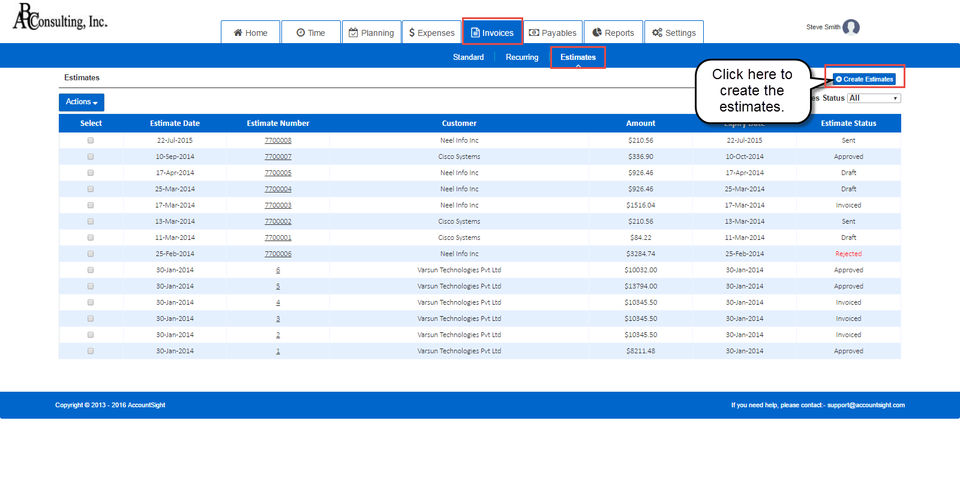Click the Customer column header
Screen dimensions: 960x490
[459, 123]
